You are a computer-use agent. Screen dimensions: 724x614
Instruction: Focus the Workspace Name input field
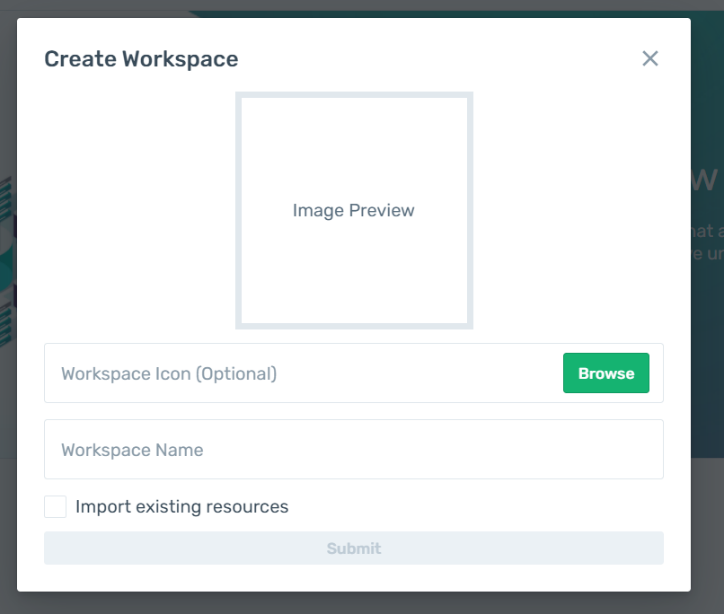(354, 449)
